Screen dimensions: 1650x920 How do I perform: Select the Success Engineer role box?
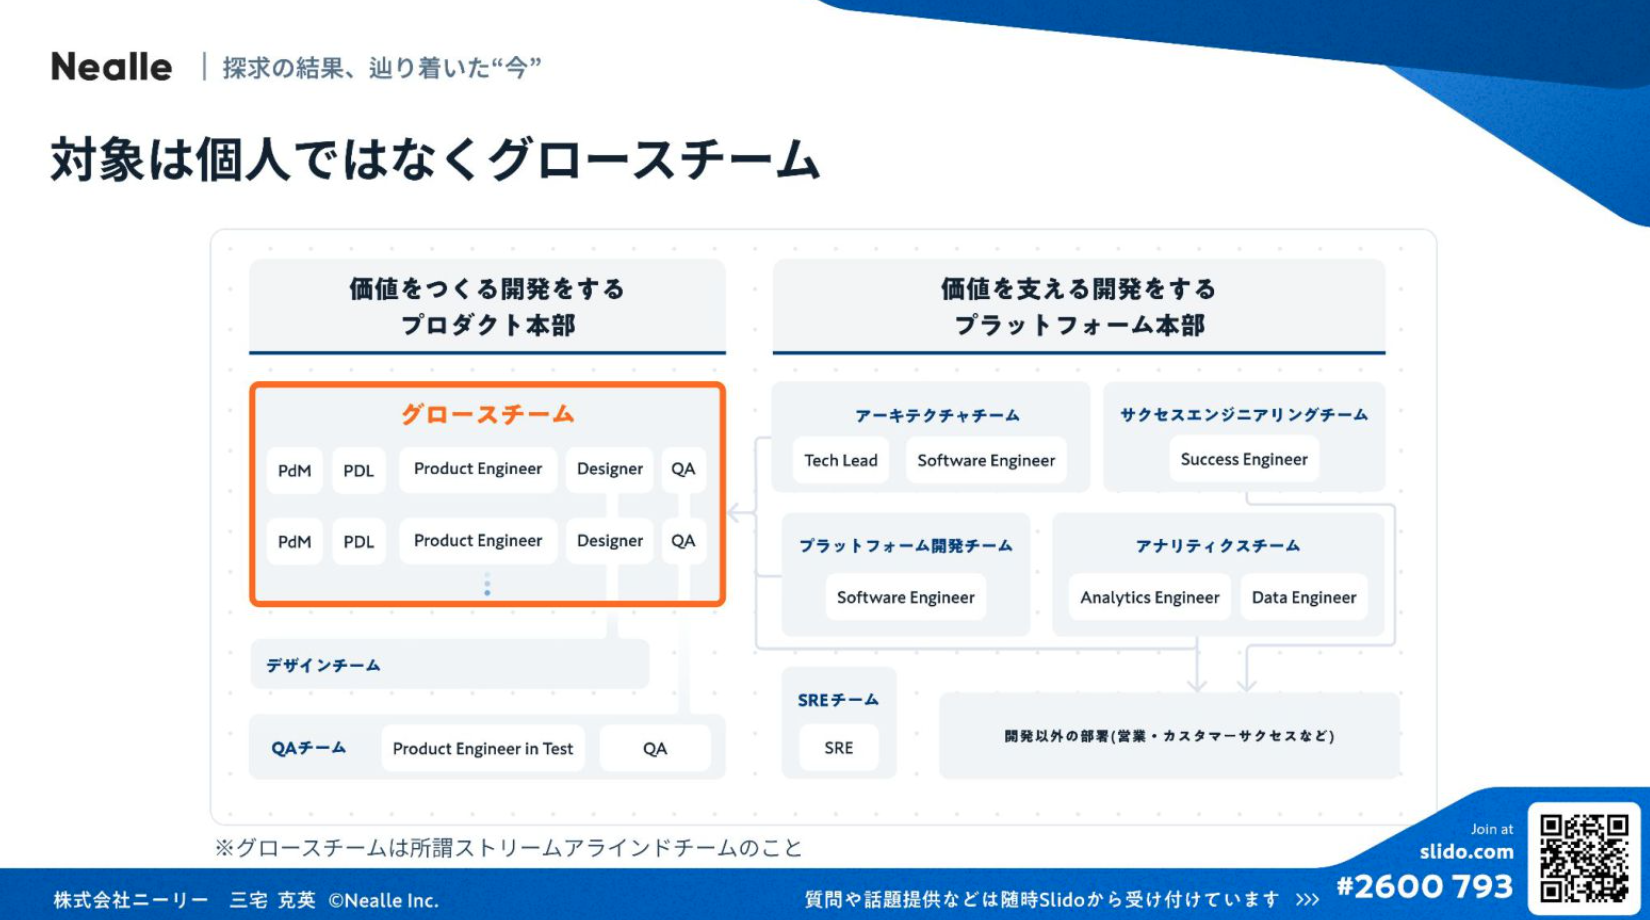point(1243,459)
